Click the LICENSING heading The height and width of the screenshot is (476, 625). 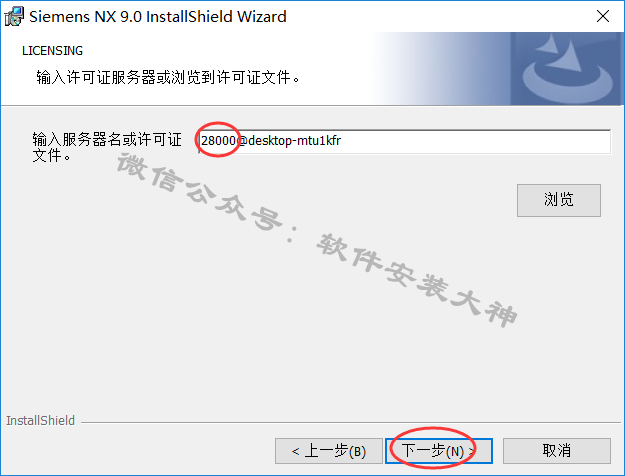tap(53, 51)
